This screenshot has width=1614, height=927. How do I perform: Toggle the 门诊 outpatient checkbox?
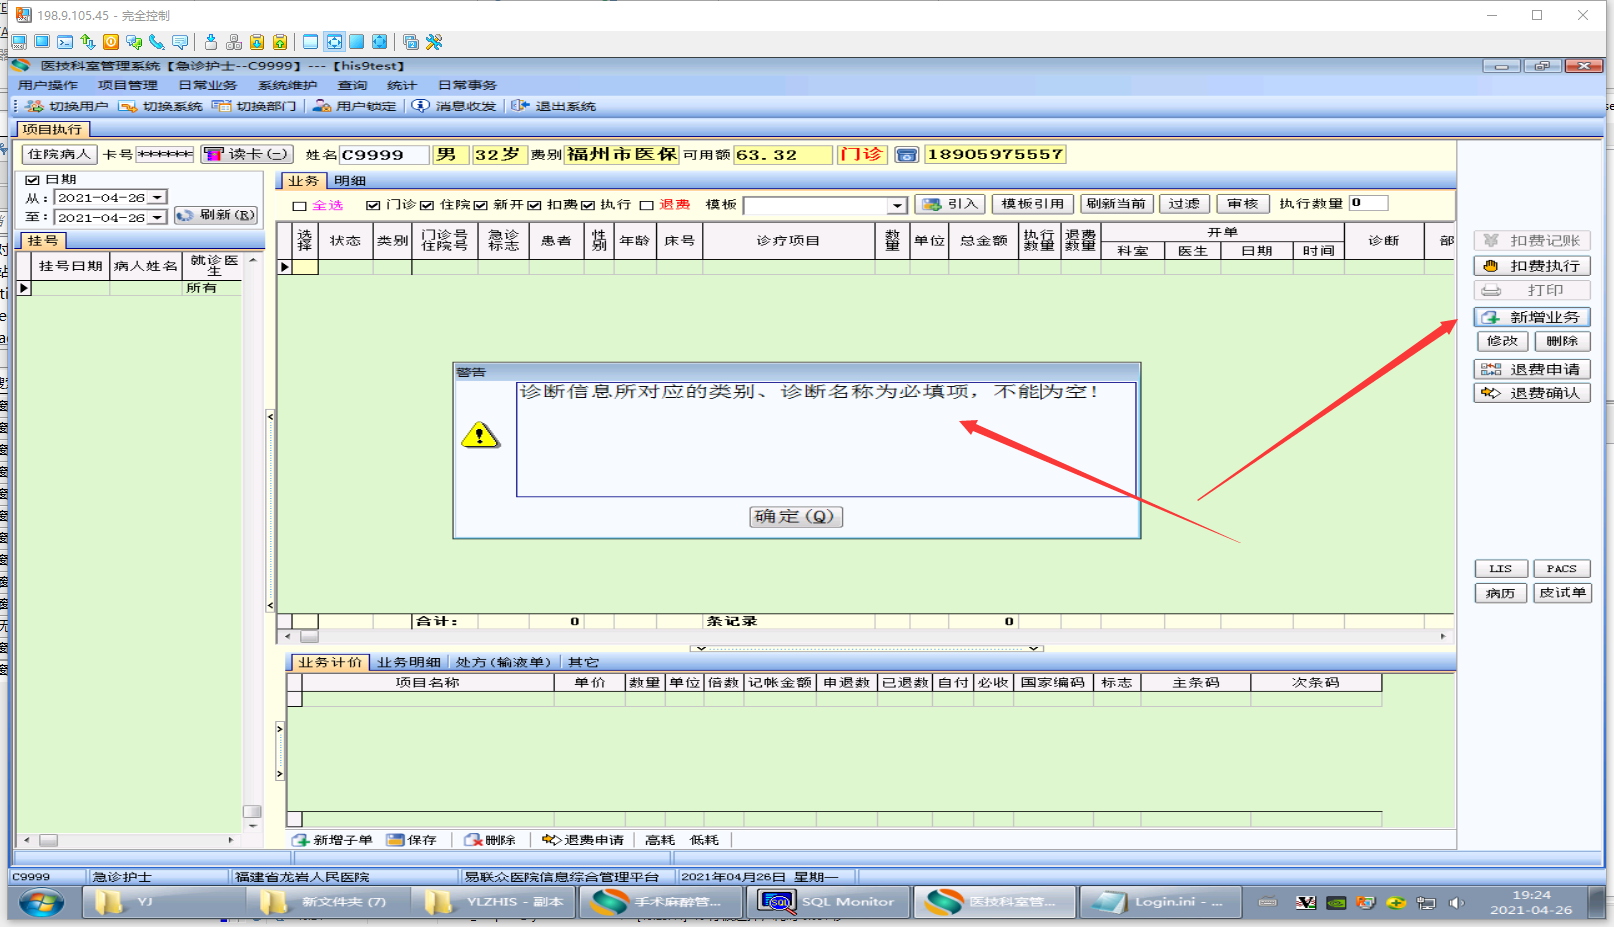click(373, 205)
